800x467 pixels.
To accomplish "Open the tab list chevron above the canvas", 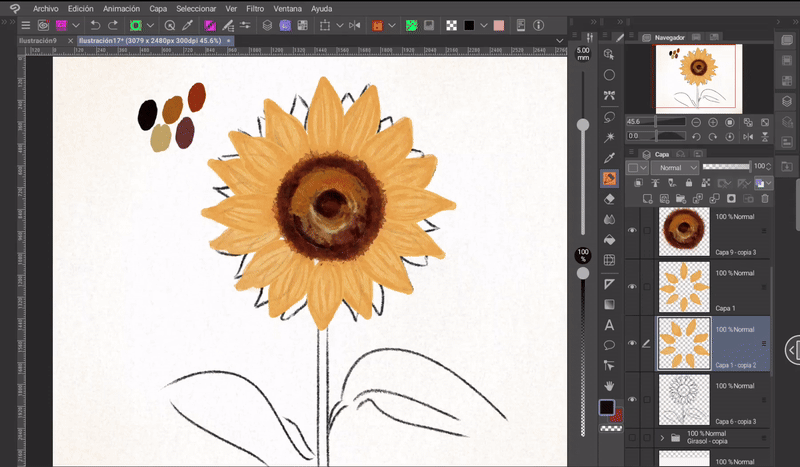I will coord(559,41).
